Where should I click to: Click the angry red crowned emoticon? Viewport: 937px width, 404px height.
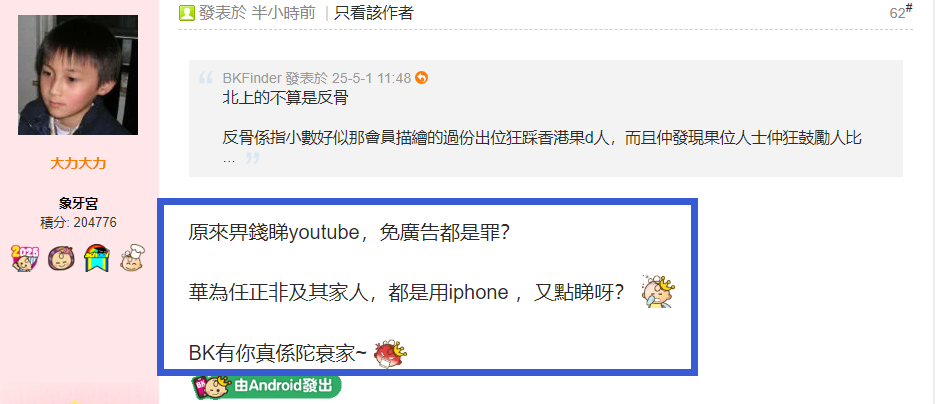tap(390, 353)
